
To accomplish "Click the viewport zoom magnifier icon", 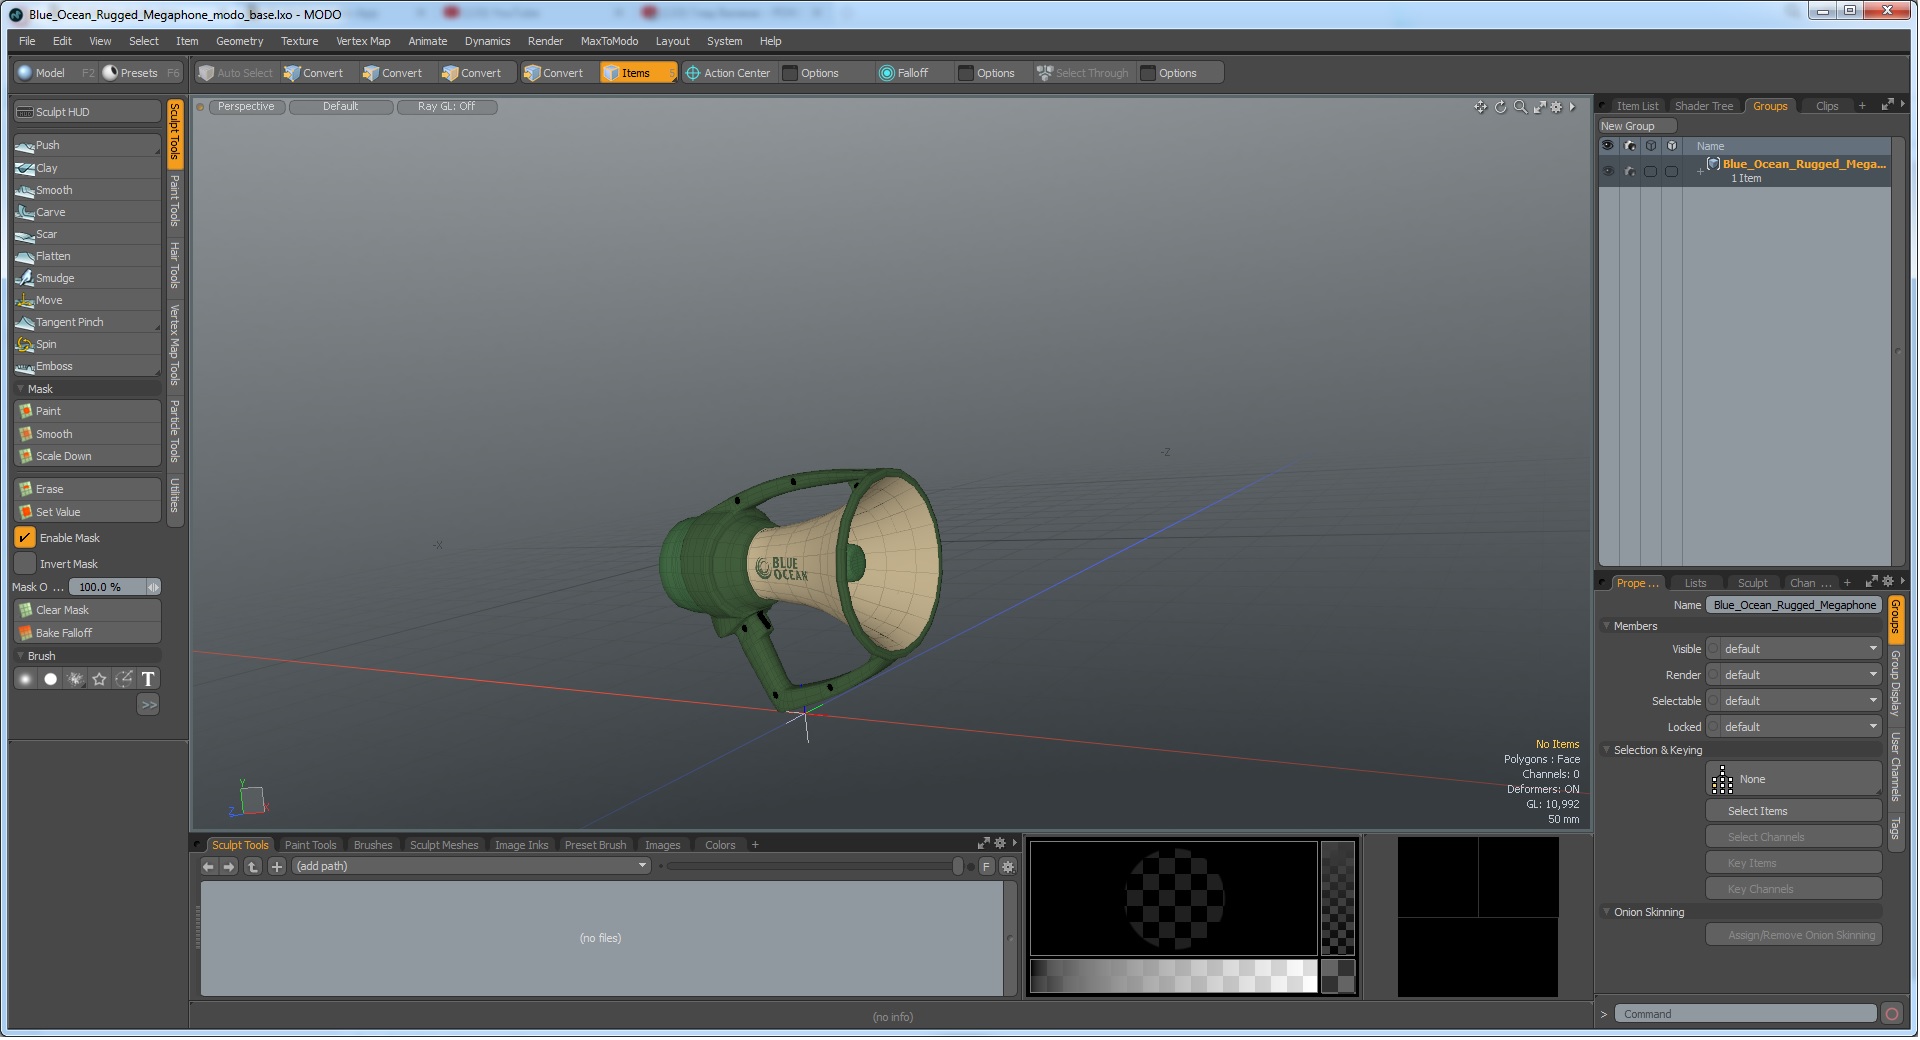I will 1520,107.
